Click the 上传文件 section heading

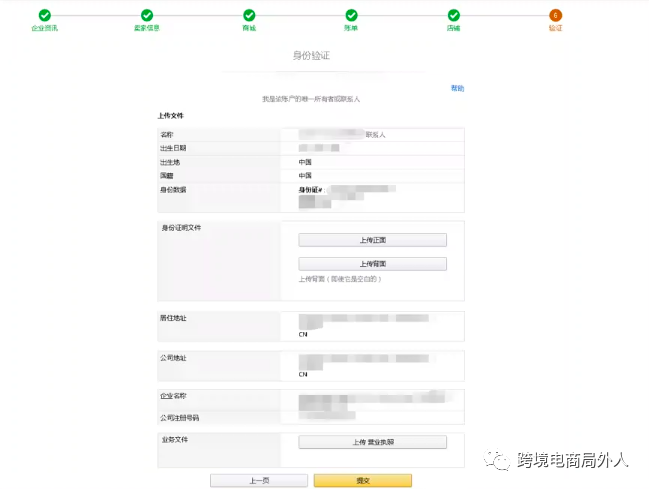point(171,116)
